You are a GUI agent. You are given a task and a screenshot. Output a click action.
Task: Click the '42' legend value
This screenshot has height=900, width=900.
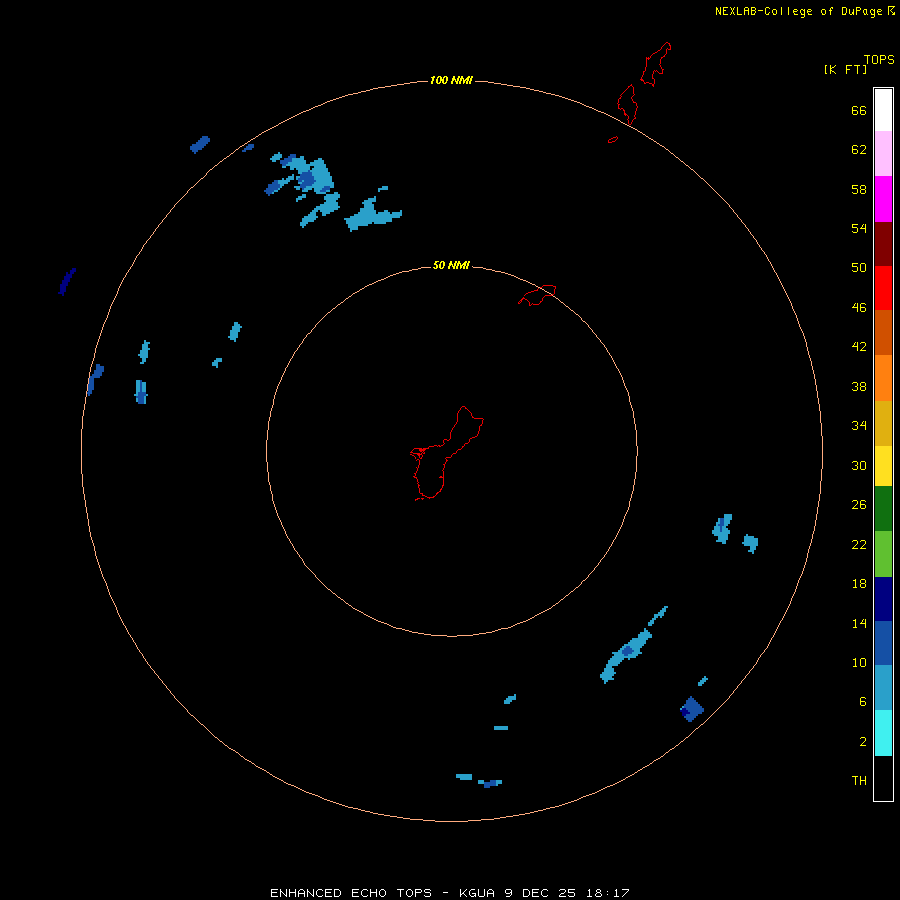tap(859, 347)
